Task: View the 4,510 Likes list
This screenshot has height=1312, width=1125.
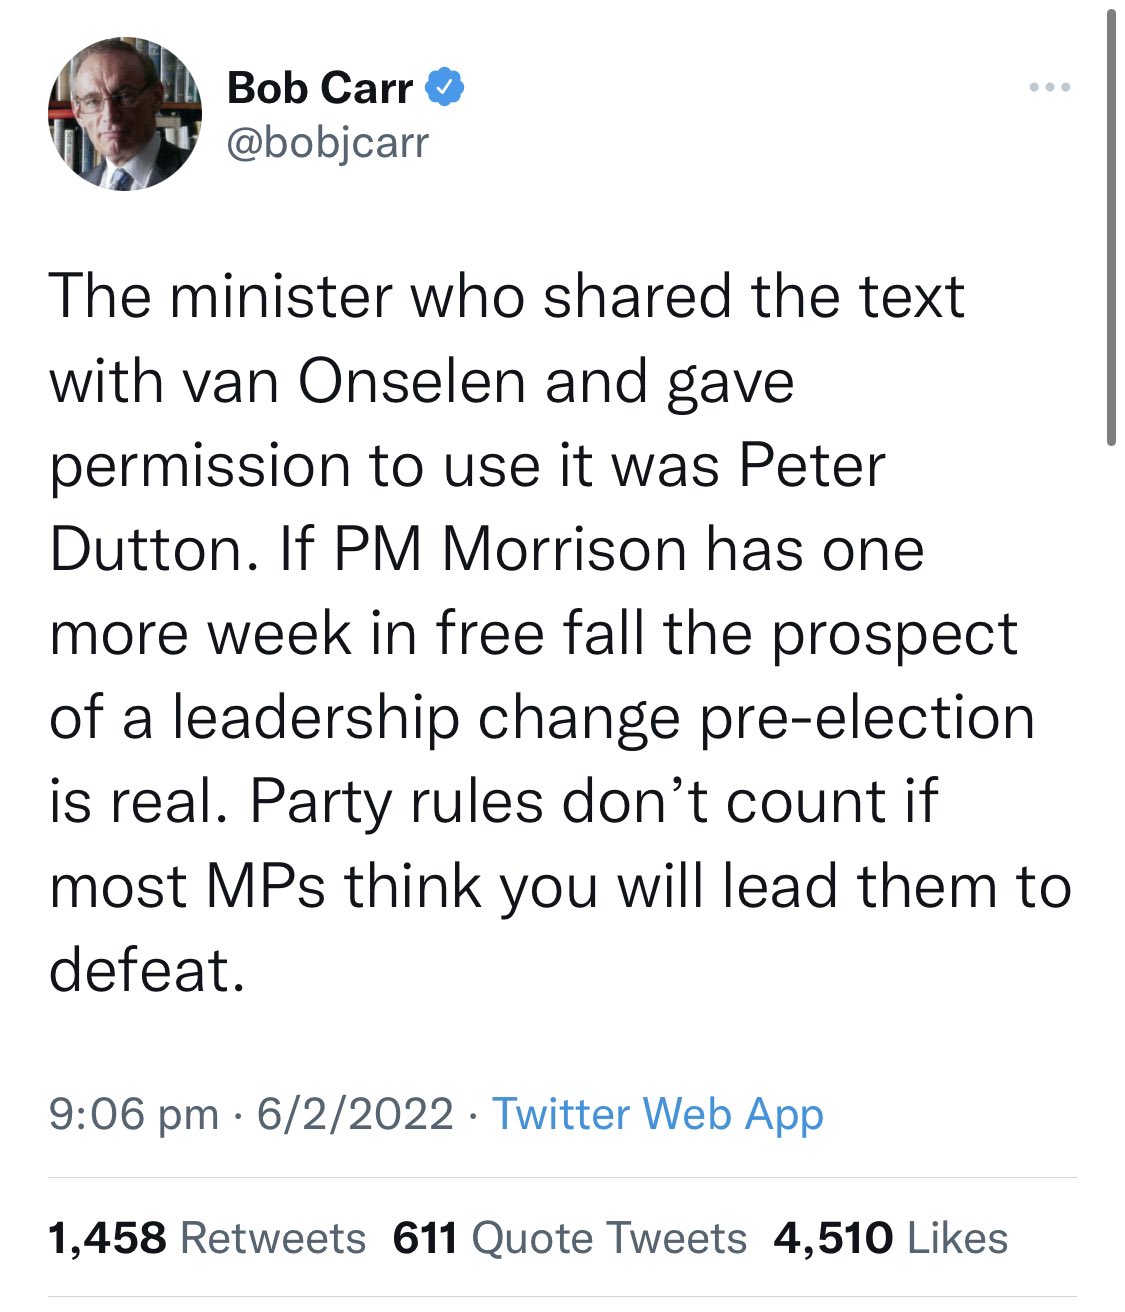Action: pos(891,1238)
